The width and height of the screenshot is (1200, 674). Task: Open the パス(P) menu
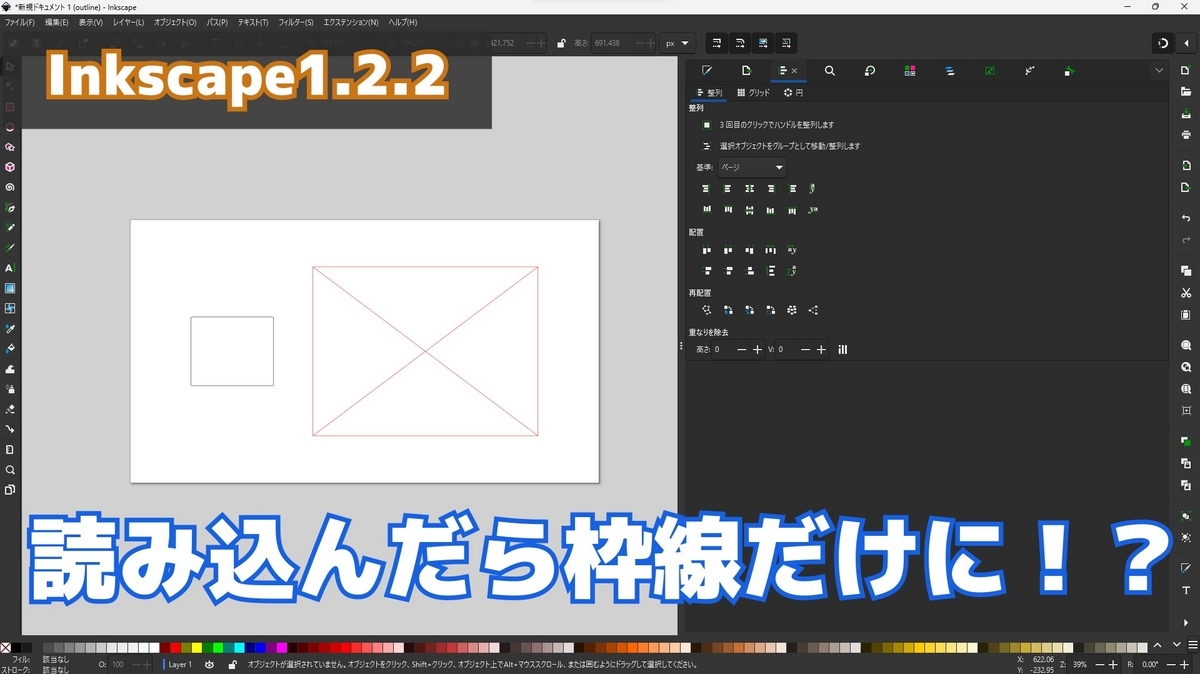coord(217,22)
